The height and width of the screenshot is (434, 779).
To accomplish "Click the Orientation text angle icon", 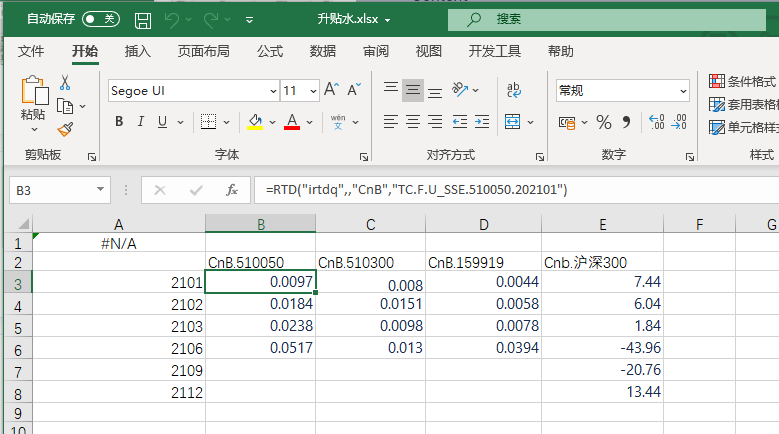I will tap(460, 89).
